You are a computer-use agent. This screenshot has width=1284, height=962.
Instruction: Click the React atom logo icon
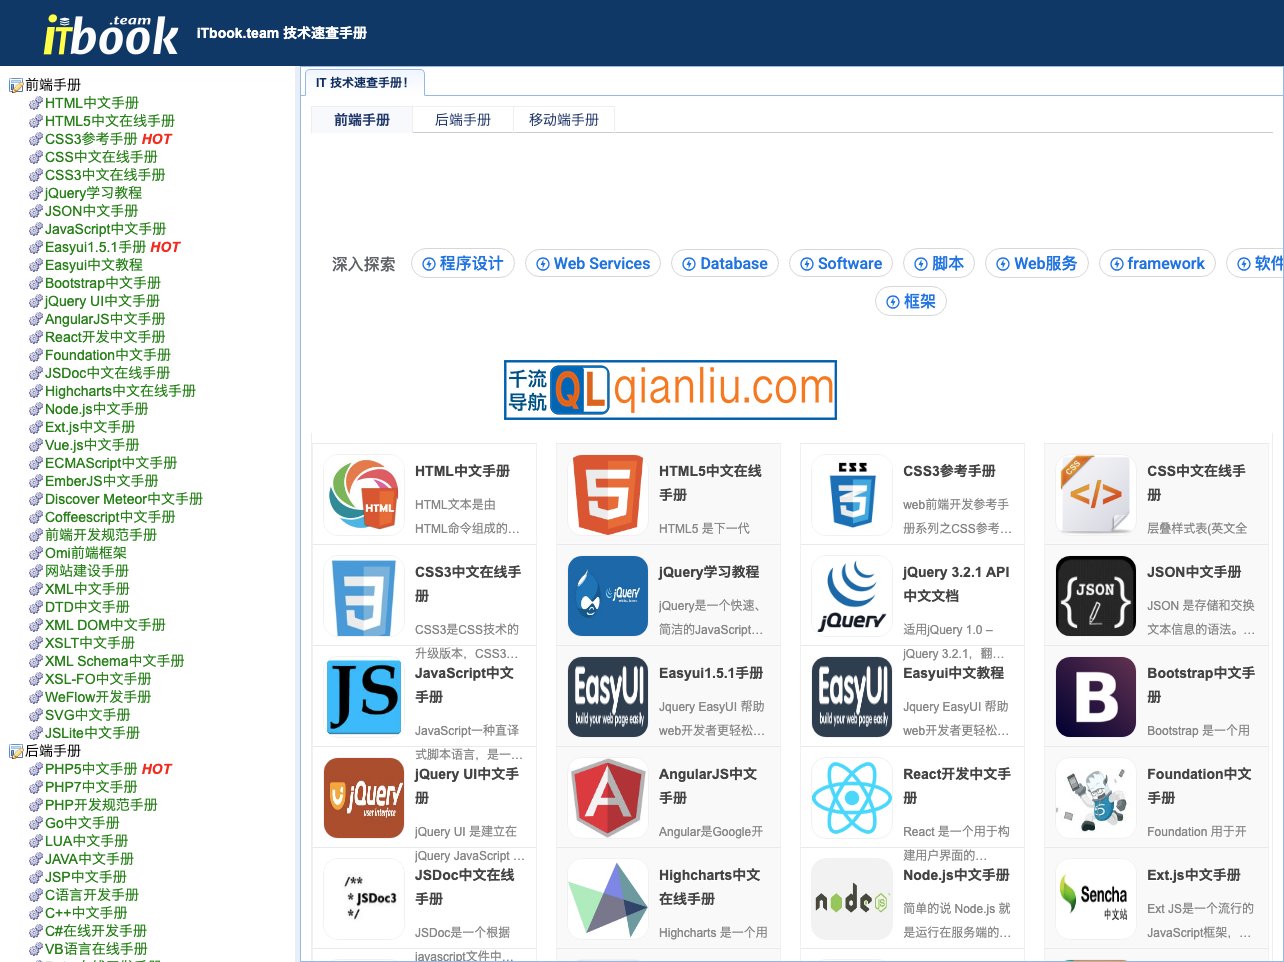[x=851, y=797]
